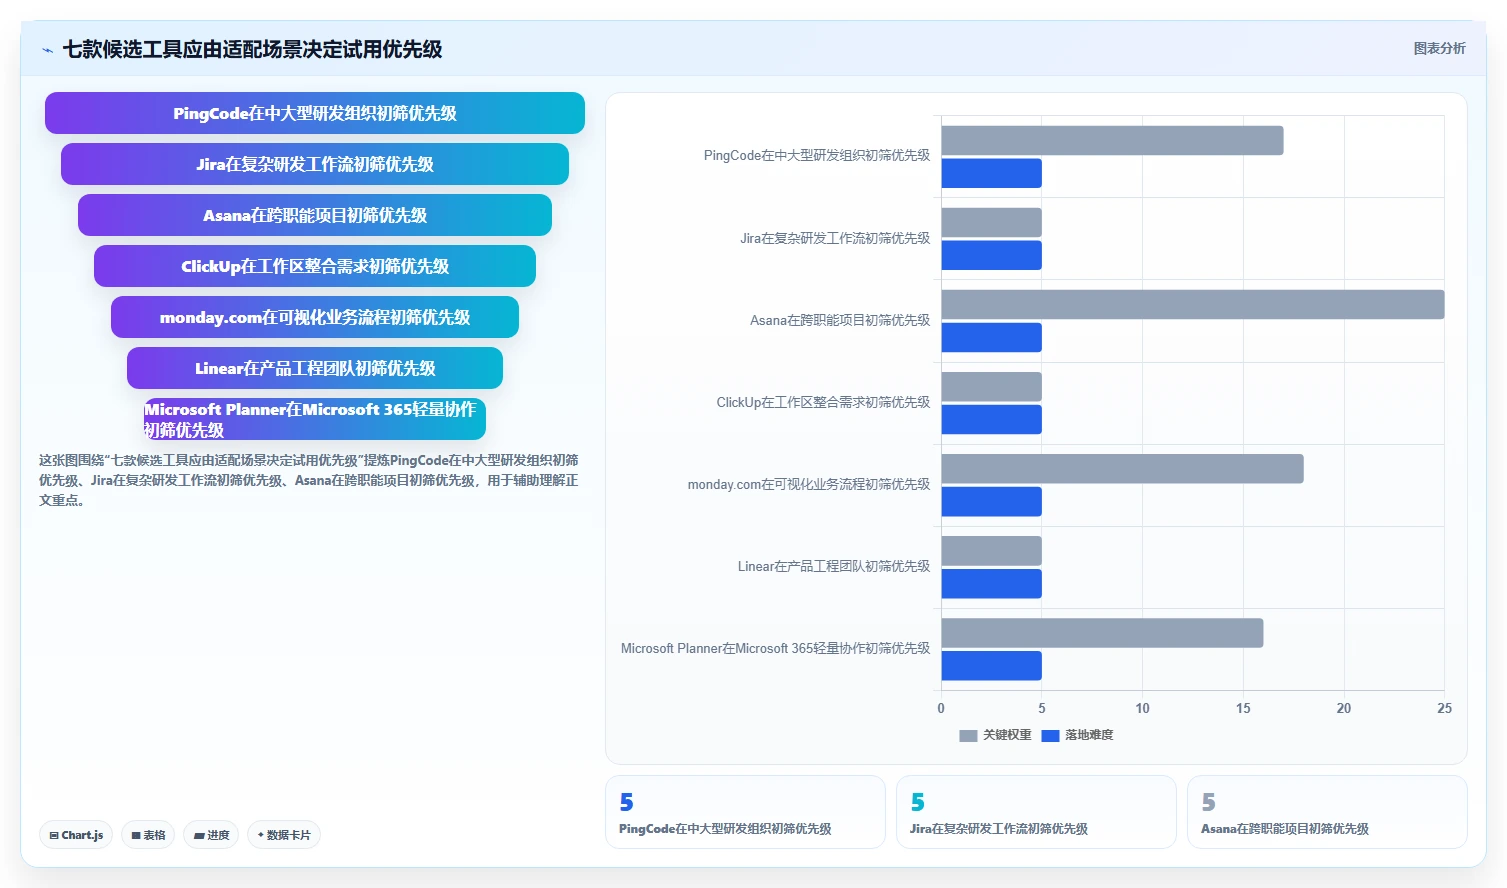Click ClickUp gray 关键权重 chart bar
Viewport: 1507px width, 888px height.
coord(991,386)
